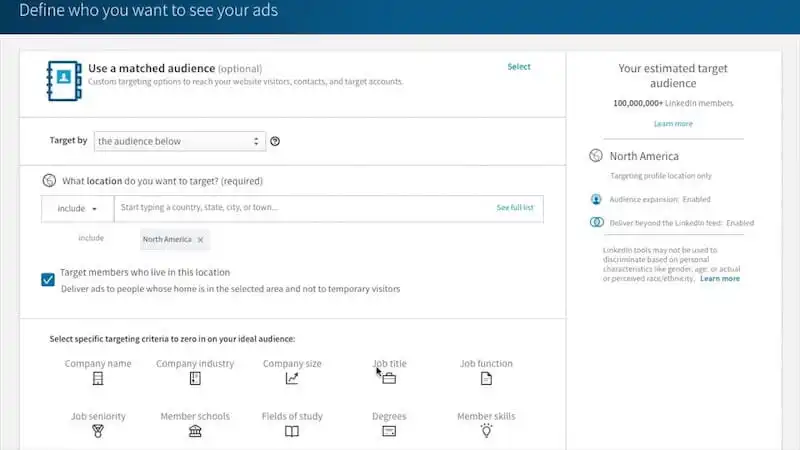Image resolution: width=800 pixels, height=450 pixels.
Task: Click Learn more about discrimination policy
Action: click(720, 279)
